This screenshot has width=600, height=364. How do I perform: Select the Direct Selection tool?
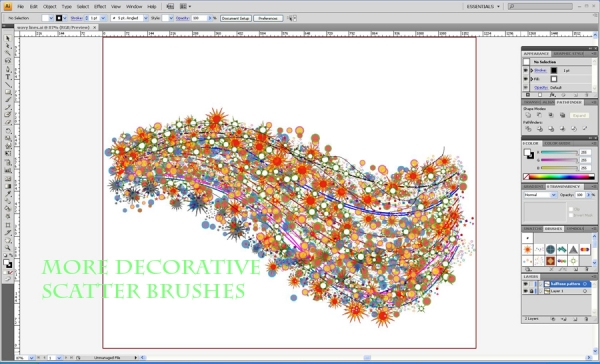point(8,46)
